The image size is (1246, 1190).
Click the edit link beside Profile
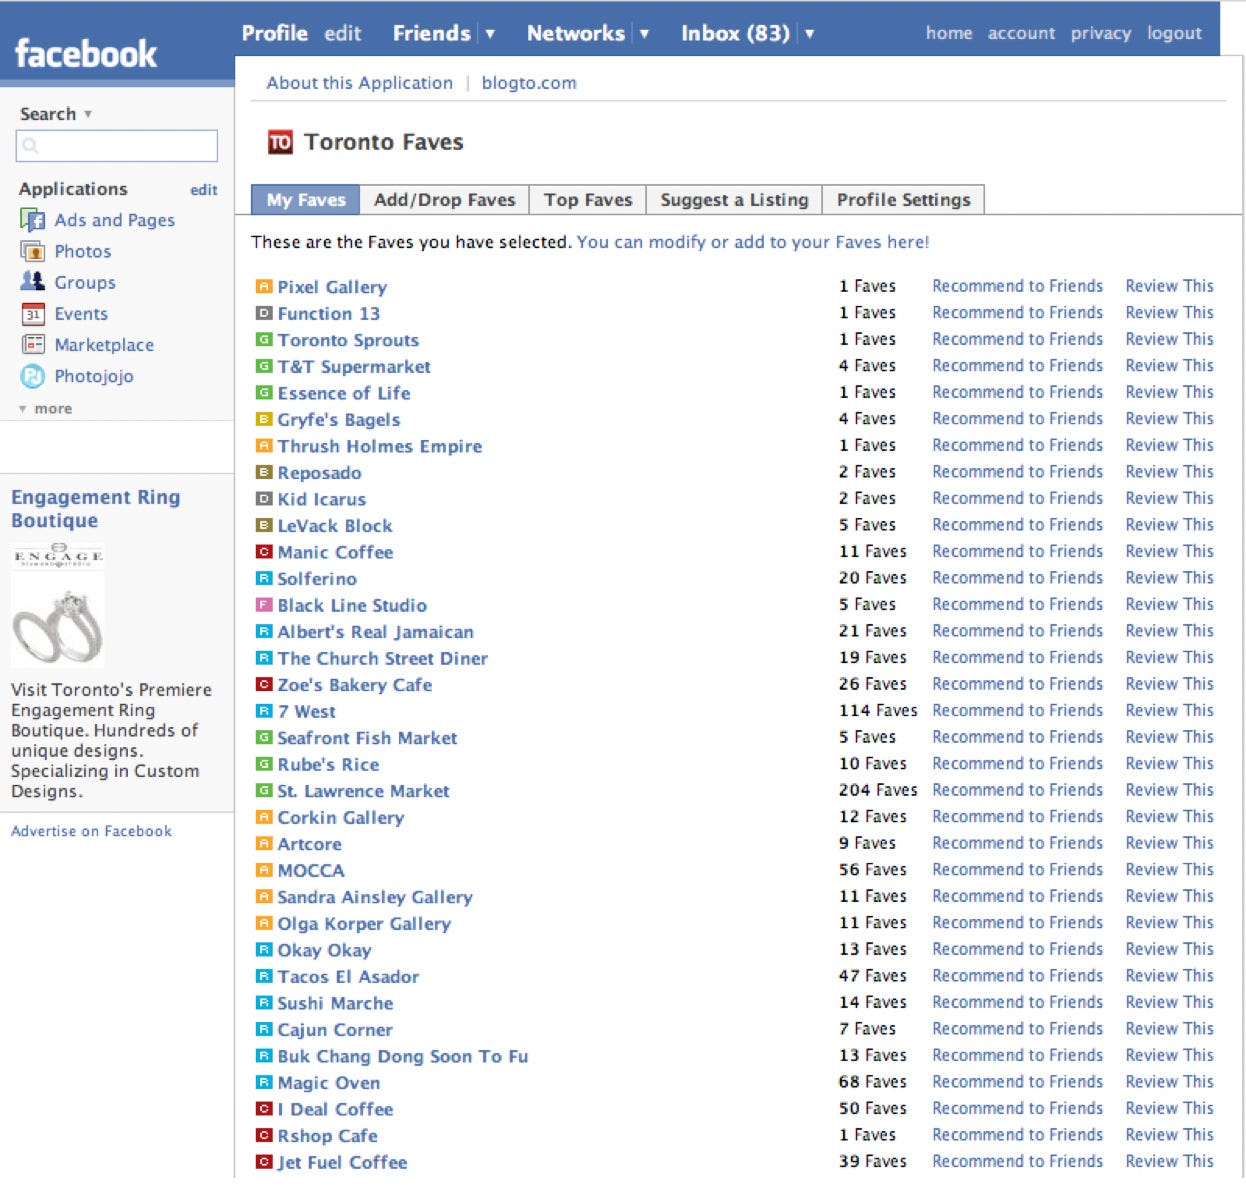pos(342,33)
